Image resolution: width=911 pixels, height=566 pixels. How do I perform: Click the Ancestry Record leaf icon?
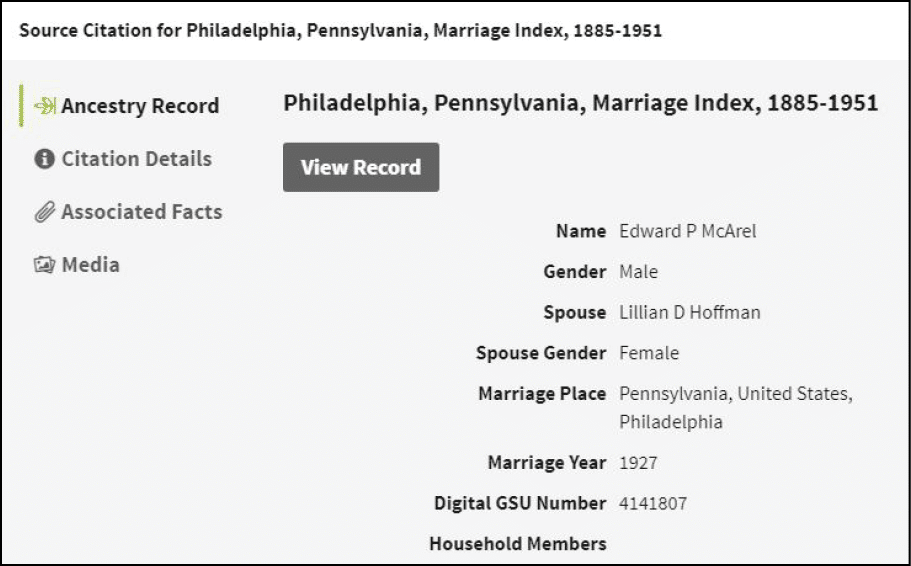pyautogui.click(x=45, y=106)
